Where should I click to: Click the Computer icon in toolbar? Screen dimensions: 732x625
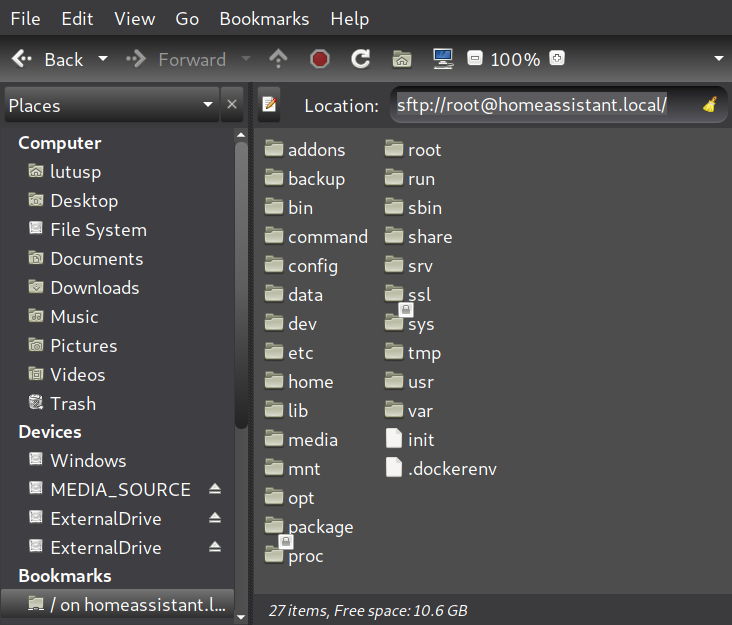pyautogui.click(x=443, y=59)
